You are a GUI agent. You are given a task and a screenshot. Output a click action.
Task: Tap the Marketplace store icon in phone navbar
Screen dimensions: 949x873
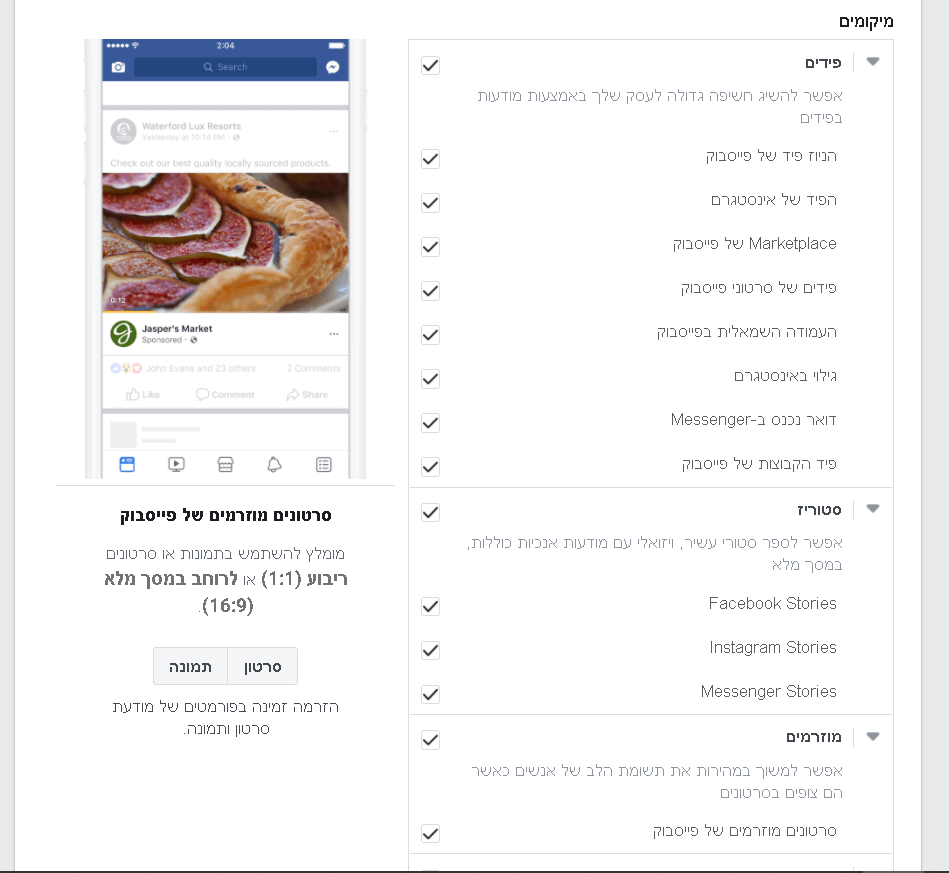(x=225, y=464)
